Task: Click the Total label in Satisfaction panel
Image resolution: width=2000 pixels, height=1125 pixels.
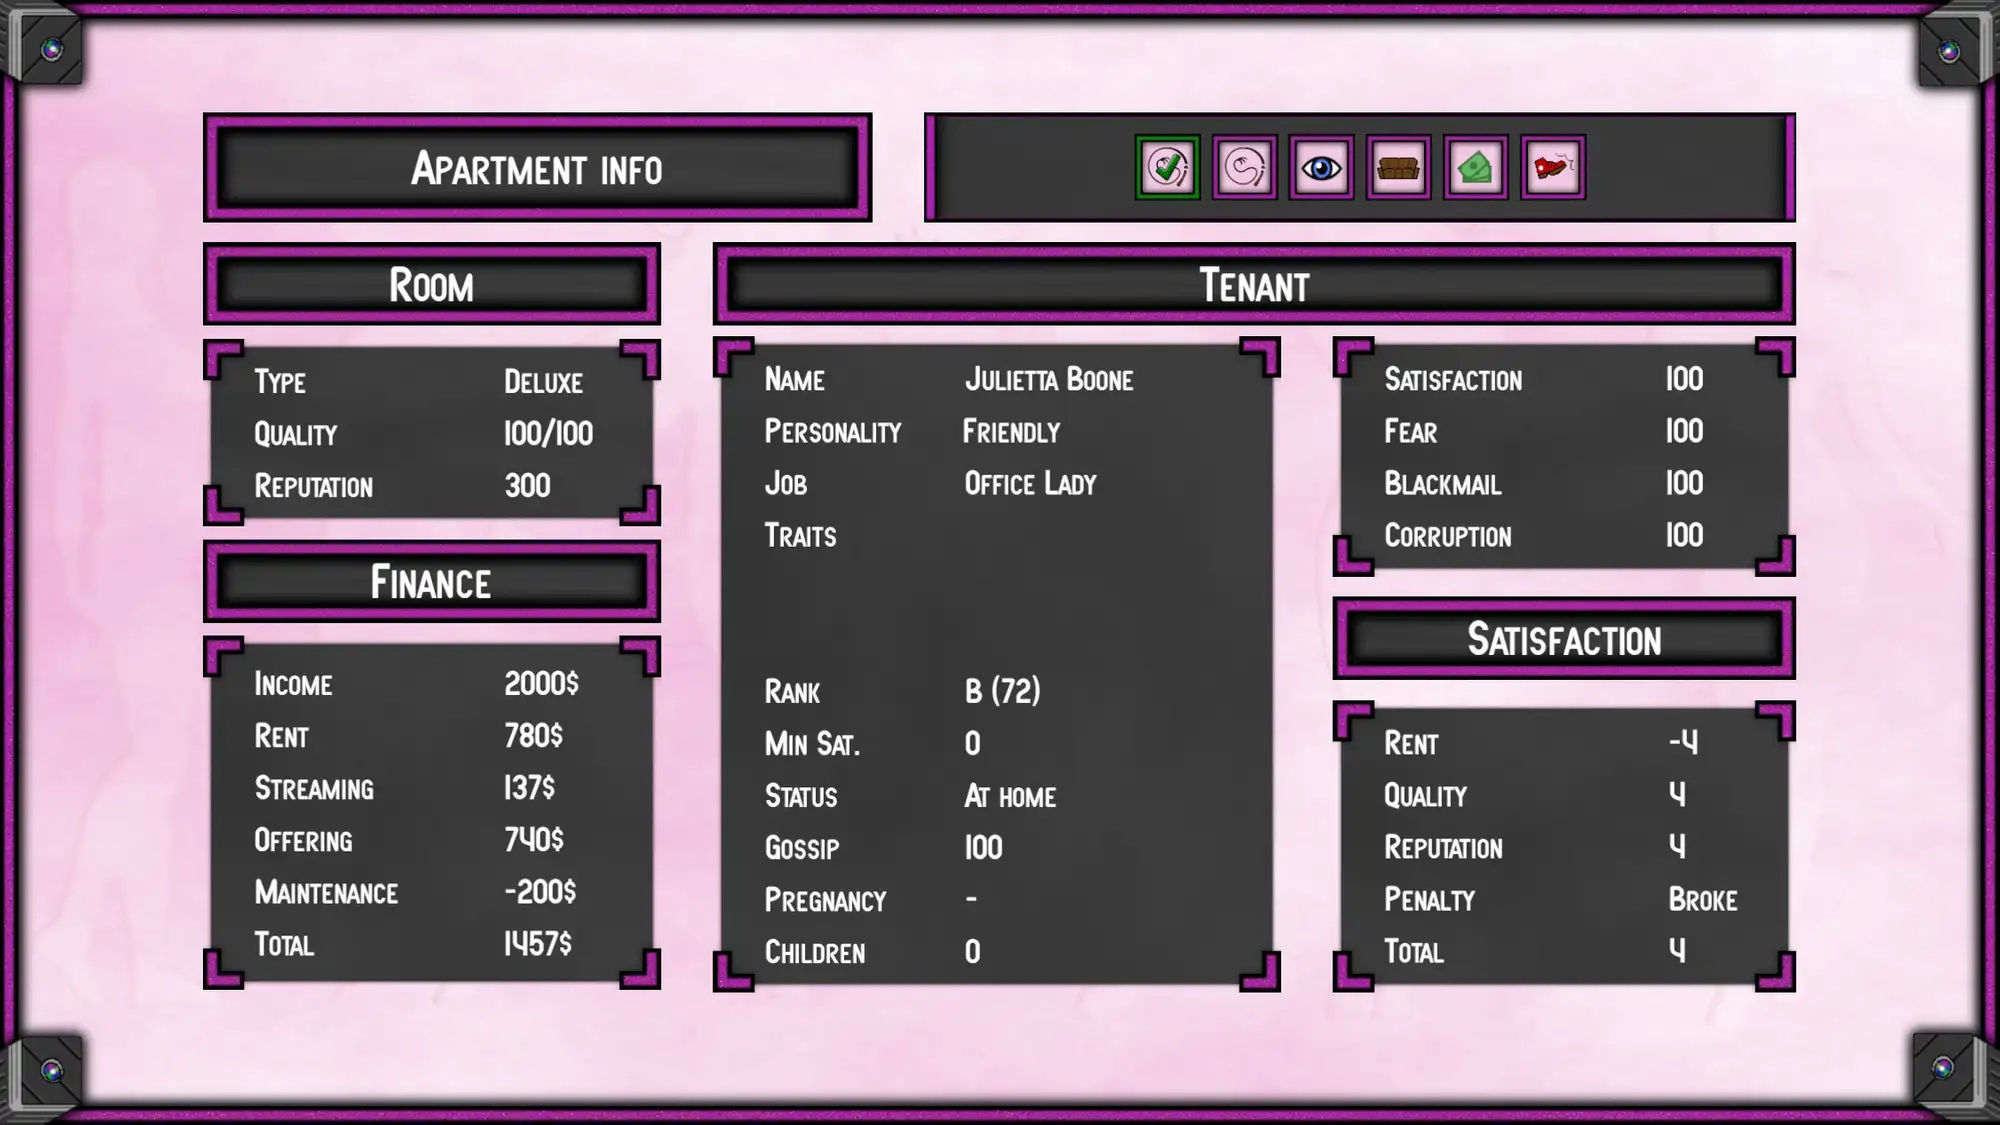Action: click(x=1413, y=952)
